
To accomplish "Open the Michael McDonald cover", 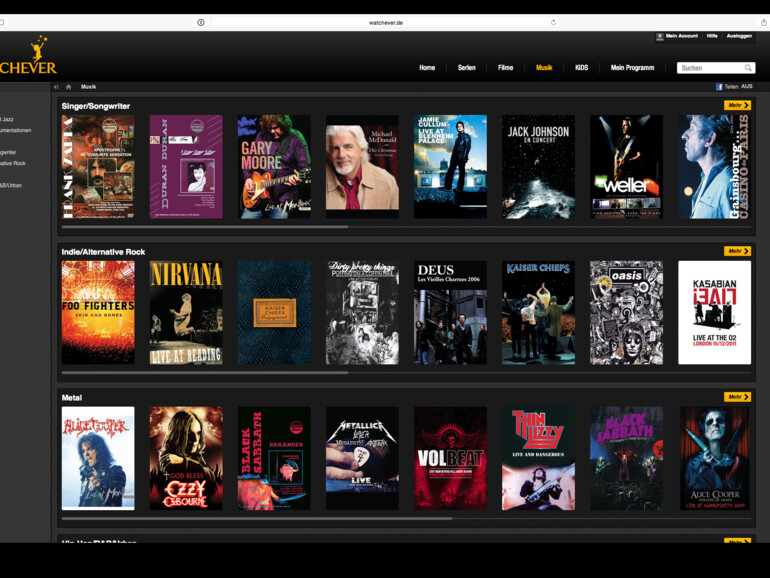I will (362, 167).
